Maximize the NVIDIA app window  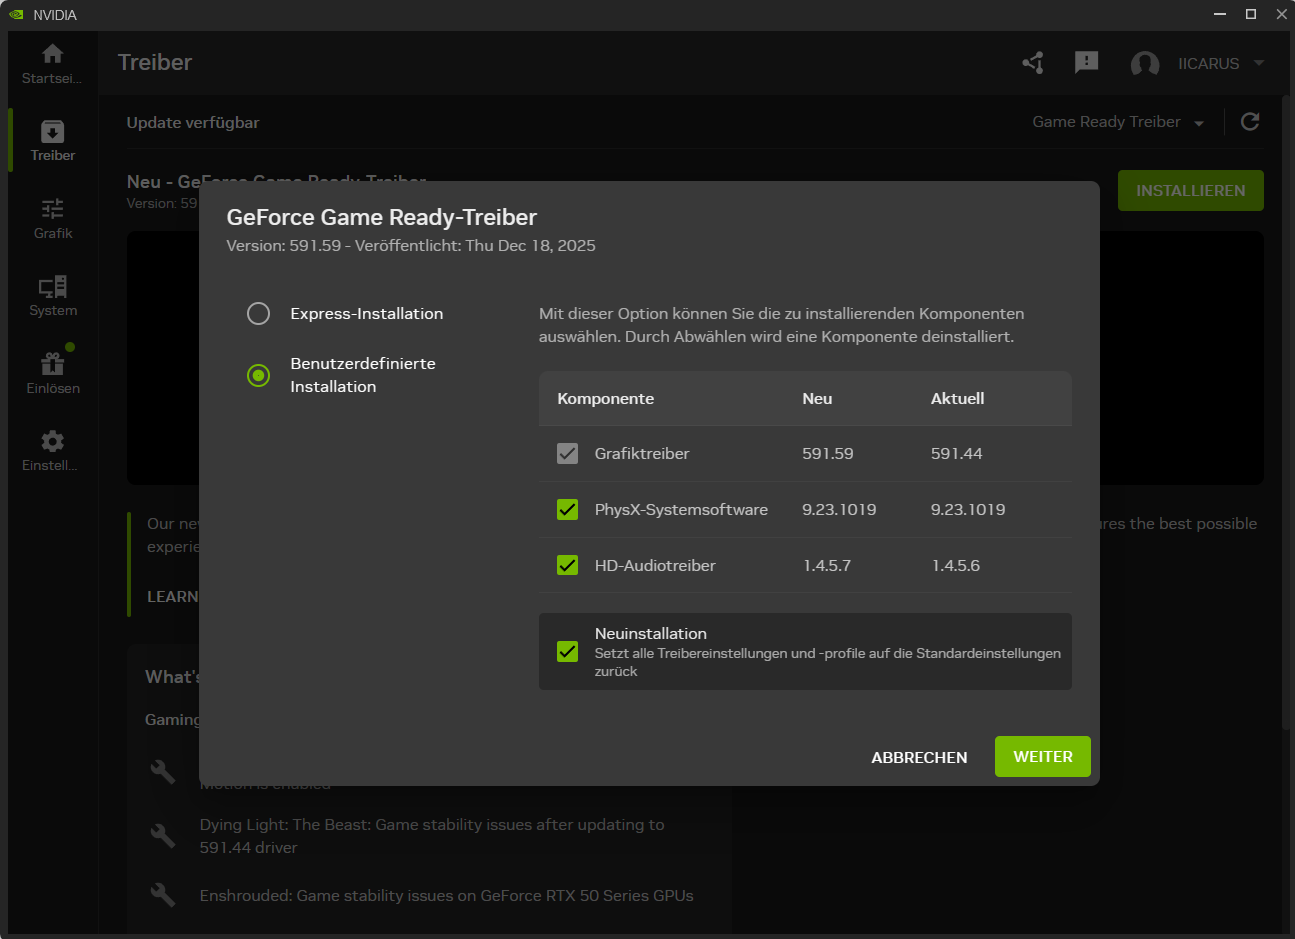pos(1250,14)
